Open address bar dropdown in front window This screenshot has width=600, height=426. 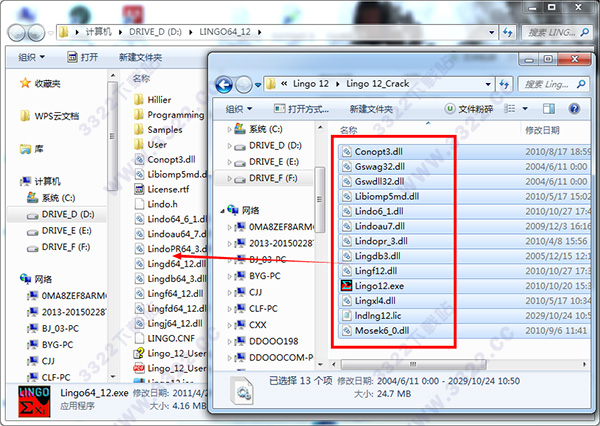tap(488, 84)
